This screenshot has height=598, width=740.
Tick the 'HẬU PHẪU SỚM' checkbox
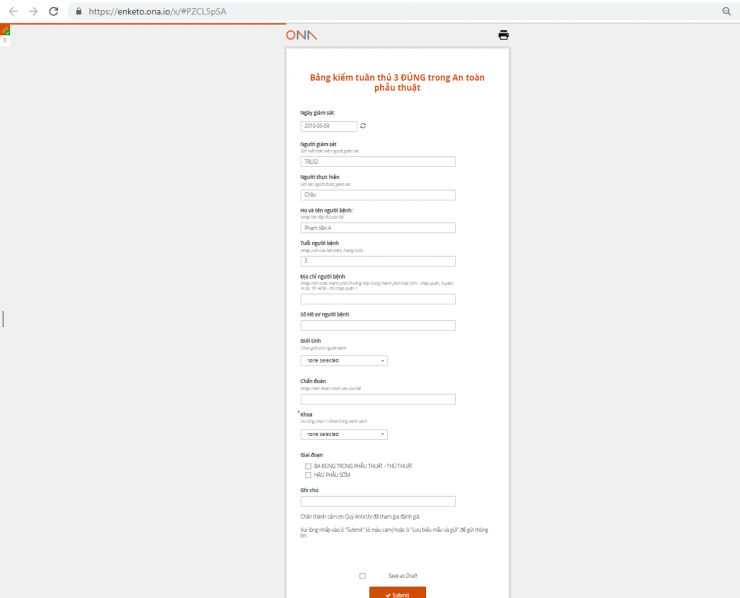(x=308, y=475)
